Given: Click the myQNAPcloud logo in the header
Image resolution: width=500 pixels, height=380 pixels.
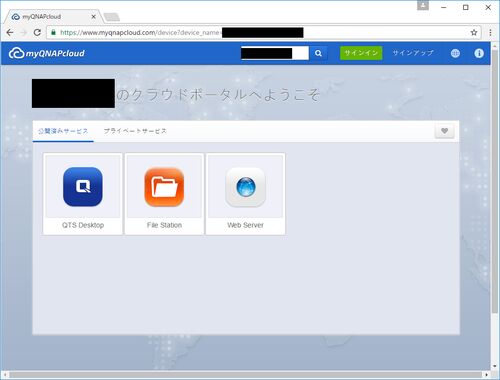Looking at the screenshot, I should tap(47, 53).
